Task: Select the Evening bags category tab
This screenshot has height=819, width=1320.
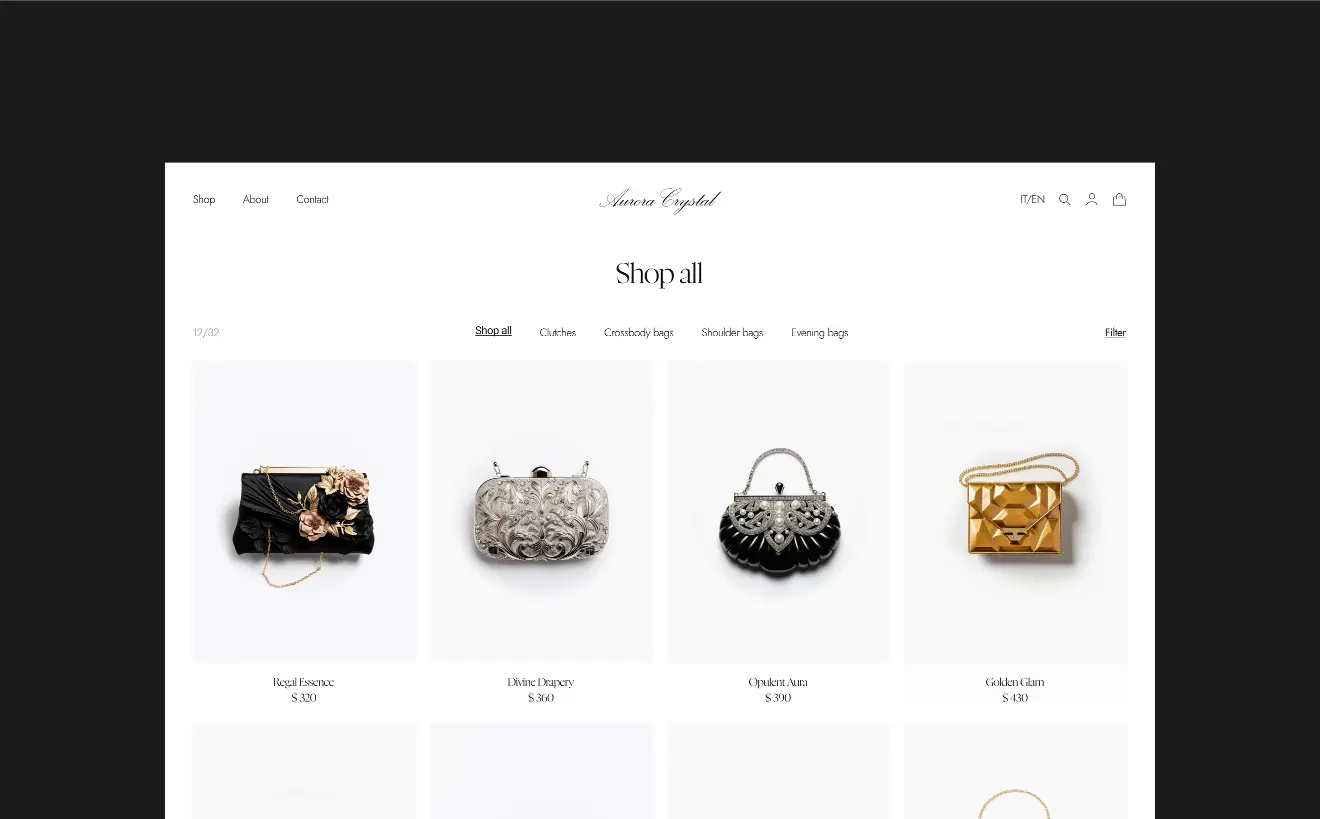Action: tap(819, 332)
